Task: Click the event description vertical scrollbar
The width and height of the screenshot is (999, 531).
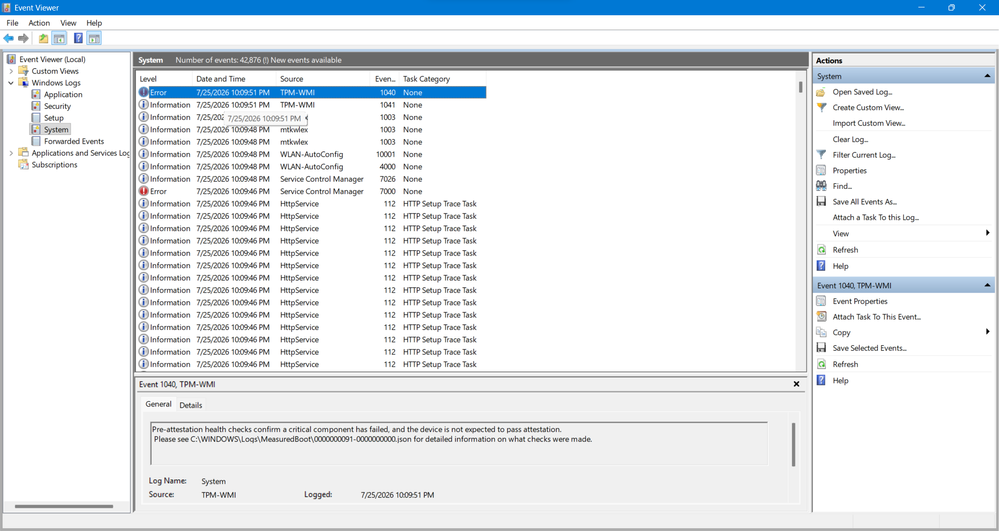Action: 793,444
